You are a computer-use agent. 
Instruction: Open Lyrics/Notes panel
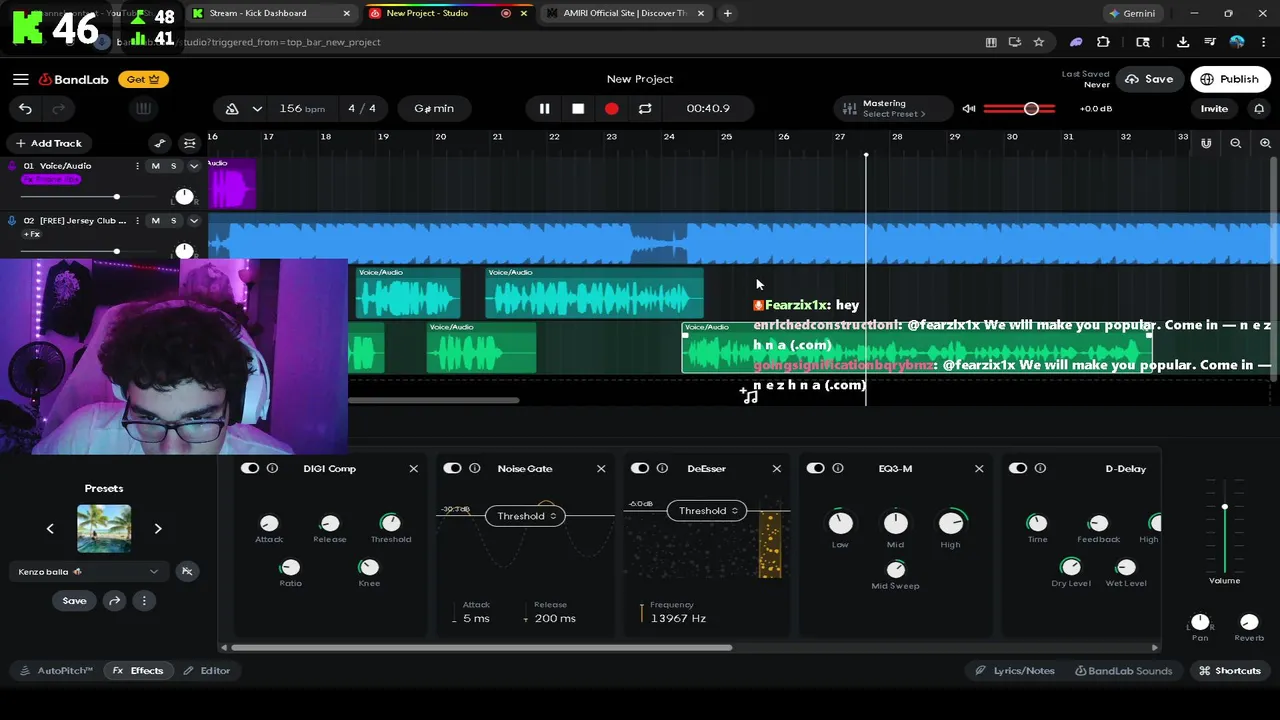point(1015,671)
